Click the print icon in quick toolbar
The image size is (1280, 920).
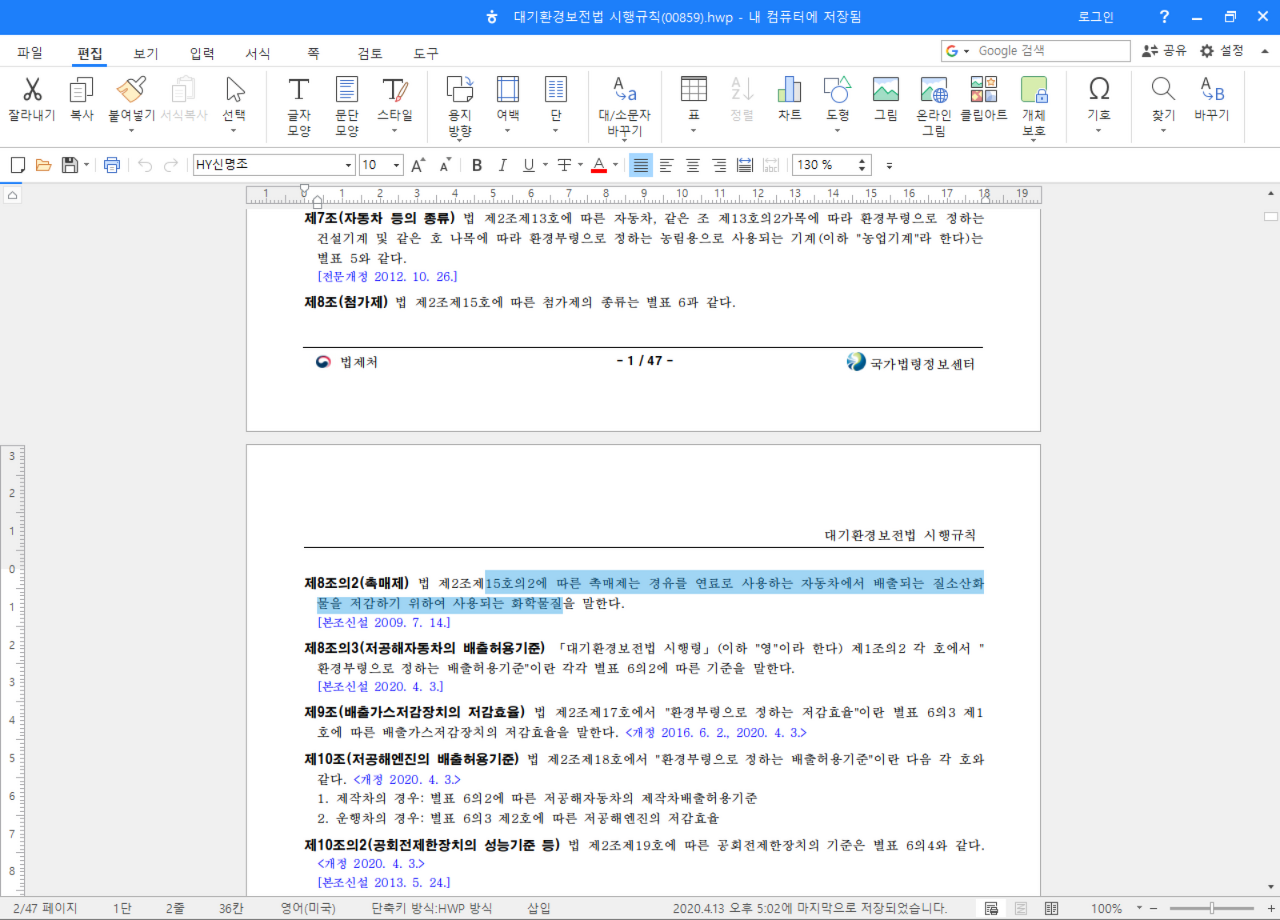111,165
